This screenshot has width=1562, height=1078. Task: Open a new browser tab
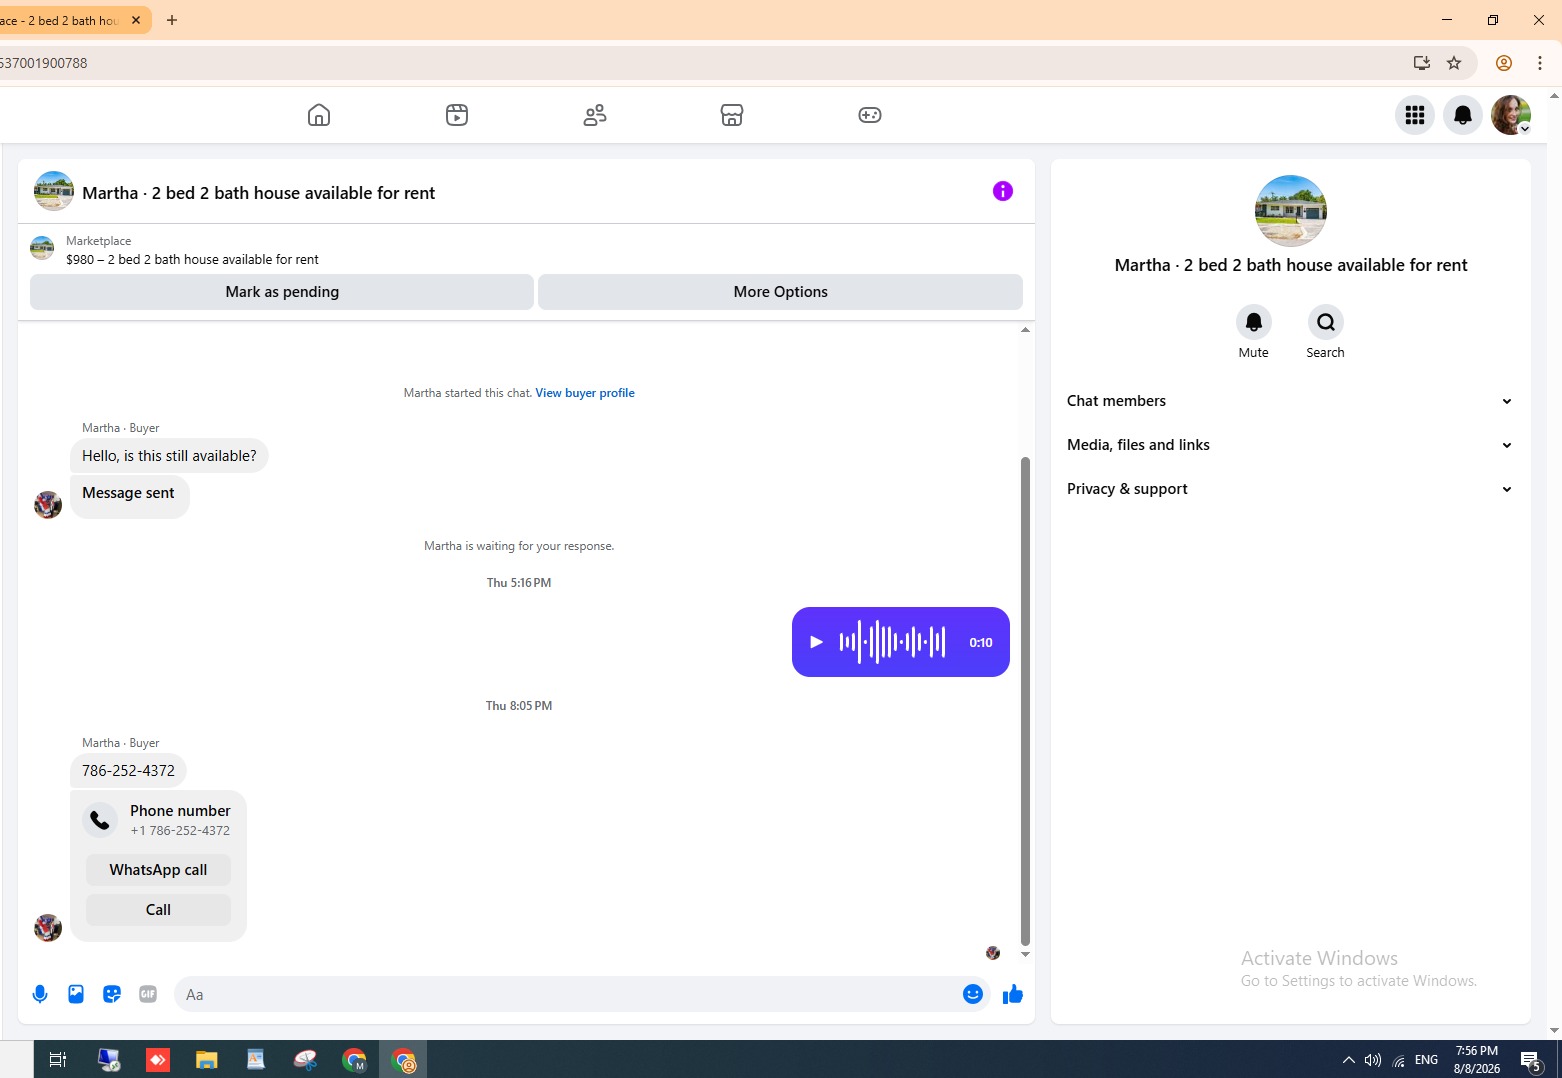(172, 20)
